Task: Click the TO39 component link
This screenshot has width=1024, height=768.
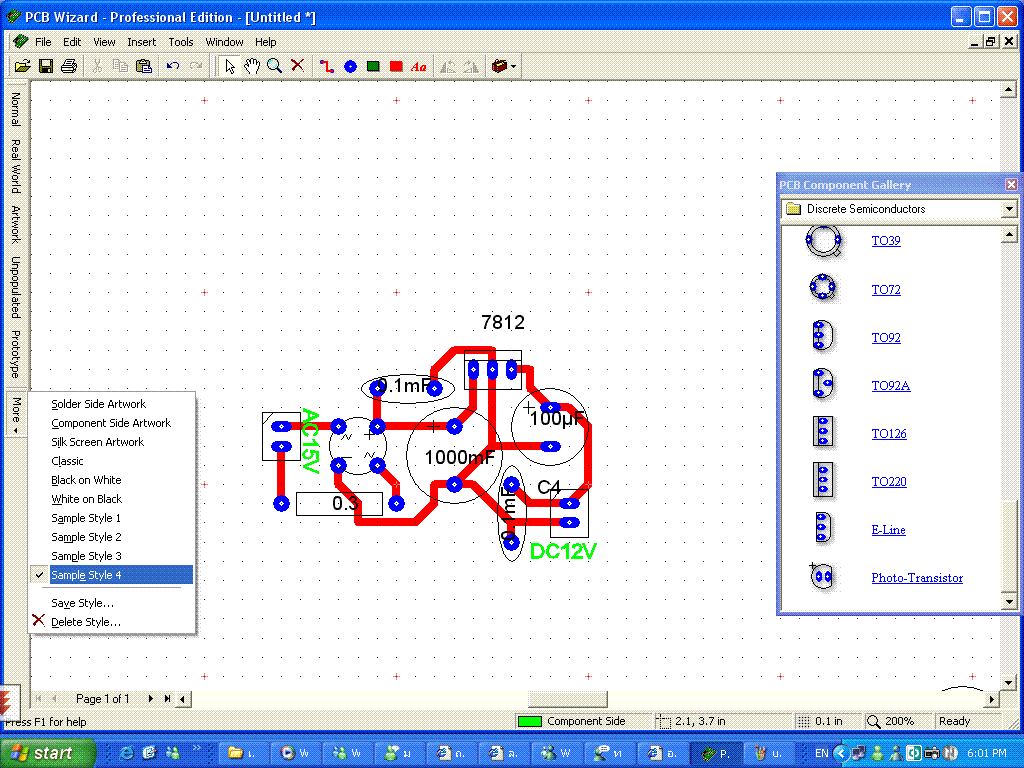Action: click(x=886, y=240)
